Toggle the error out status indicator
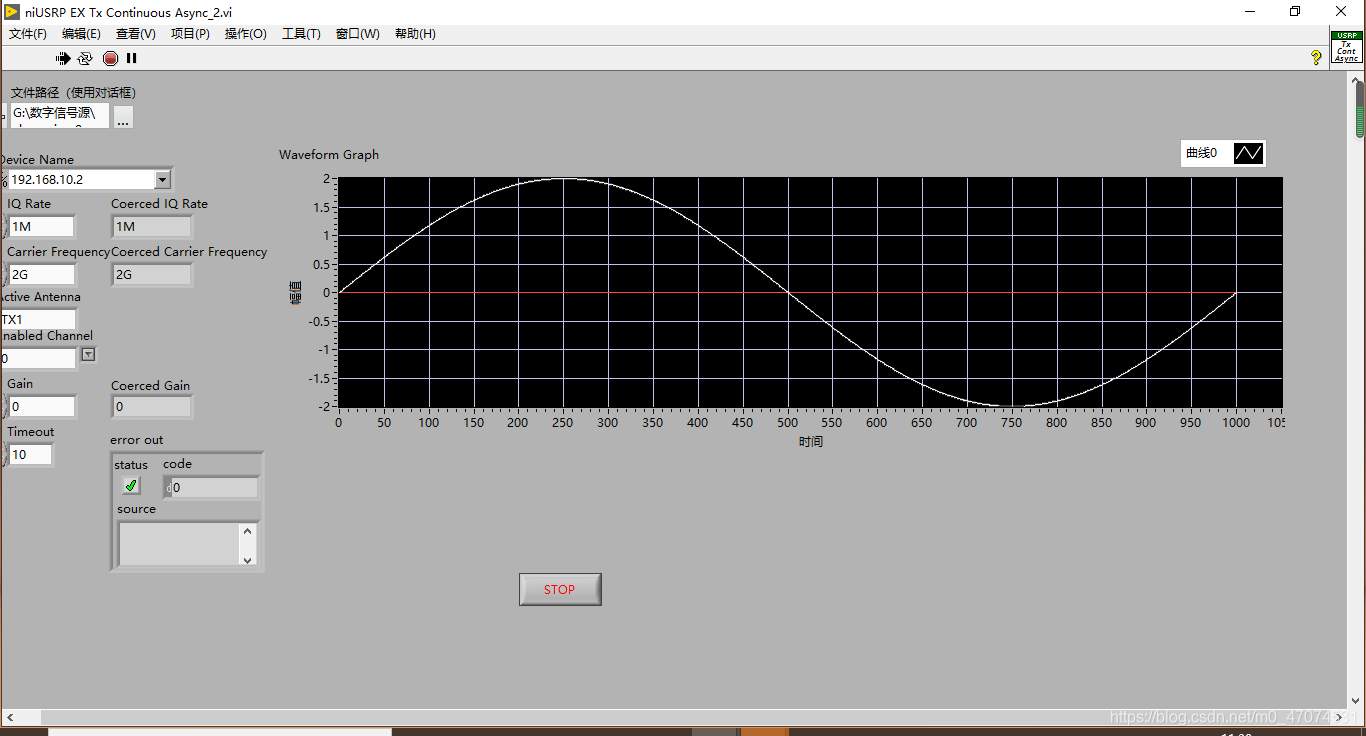 131,486
